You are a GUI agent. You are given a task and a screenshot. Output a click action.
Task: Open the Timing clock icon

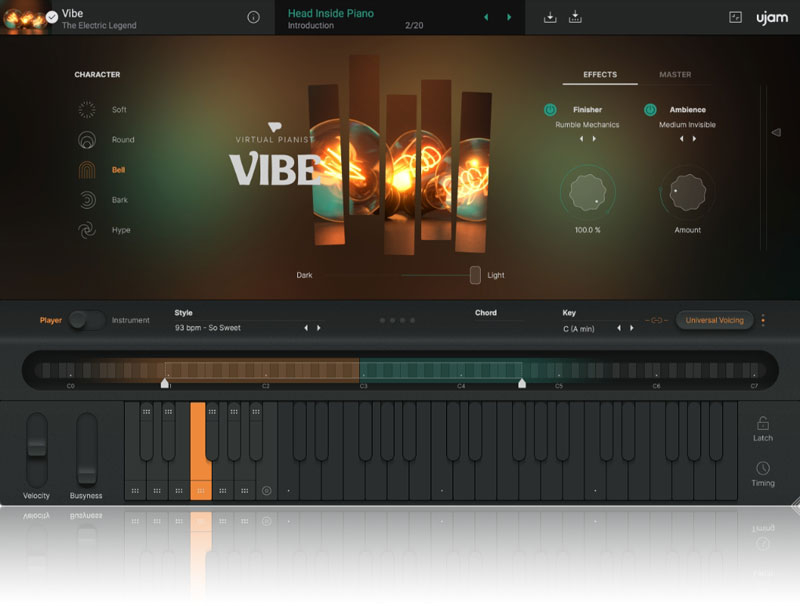763,468
